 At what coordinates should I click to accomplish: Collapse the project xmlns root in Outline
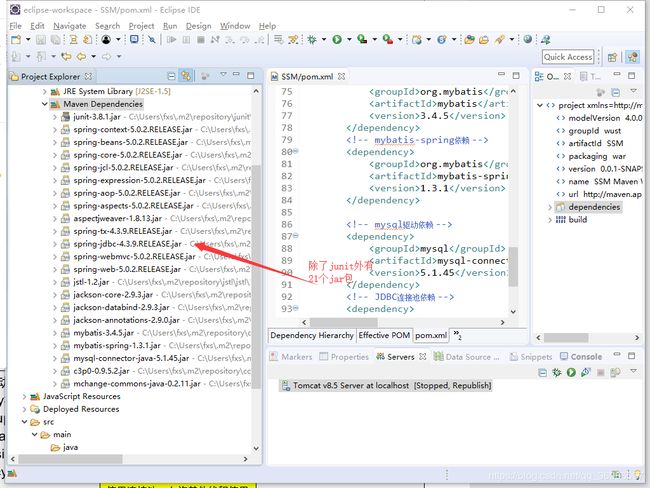pyautogui.click(x=540, y=105)
